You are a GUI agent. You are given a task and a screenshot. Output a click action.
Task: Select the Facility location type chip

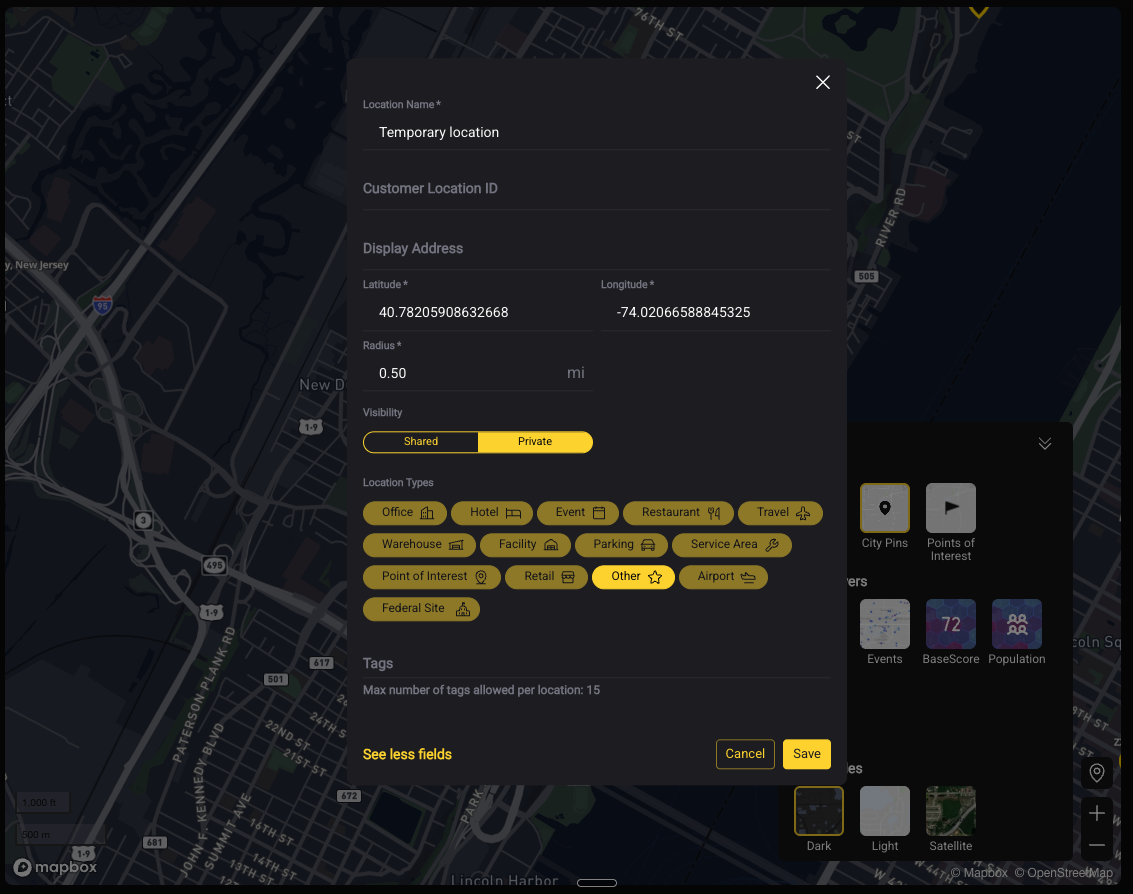[x=525, y=544]
